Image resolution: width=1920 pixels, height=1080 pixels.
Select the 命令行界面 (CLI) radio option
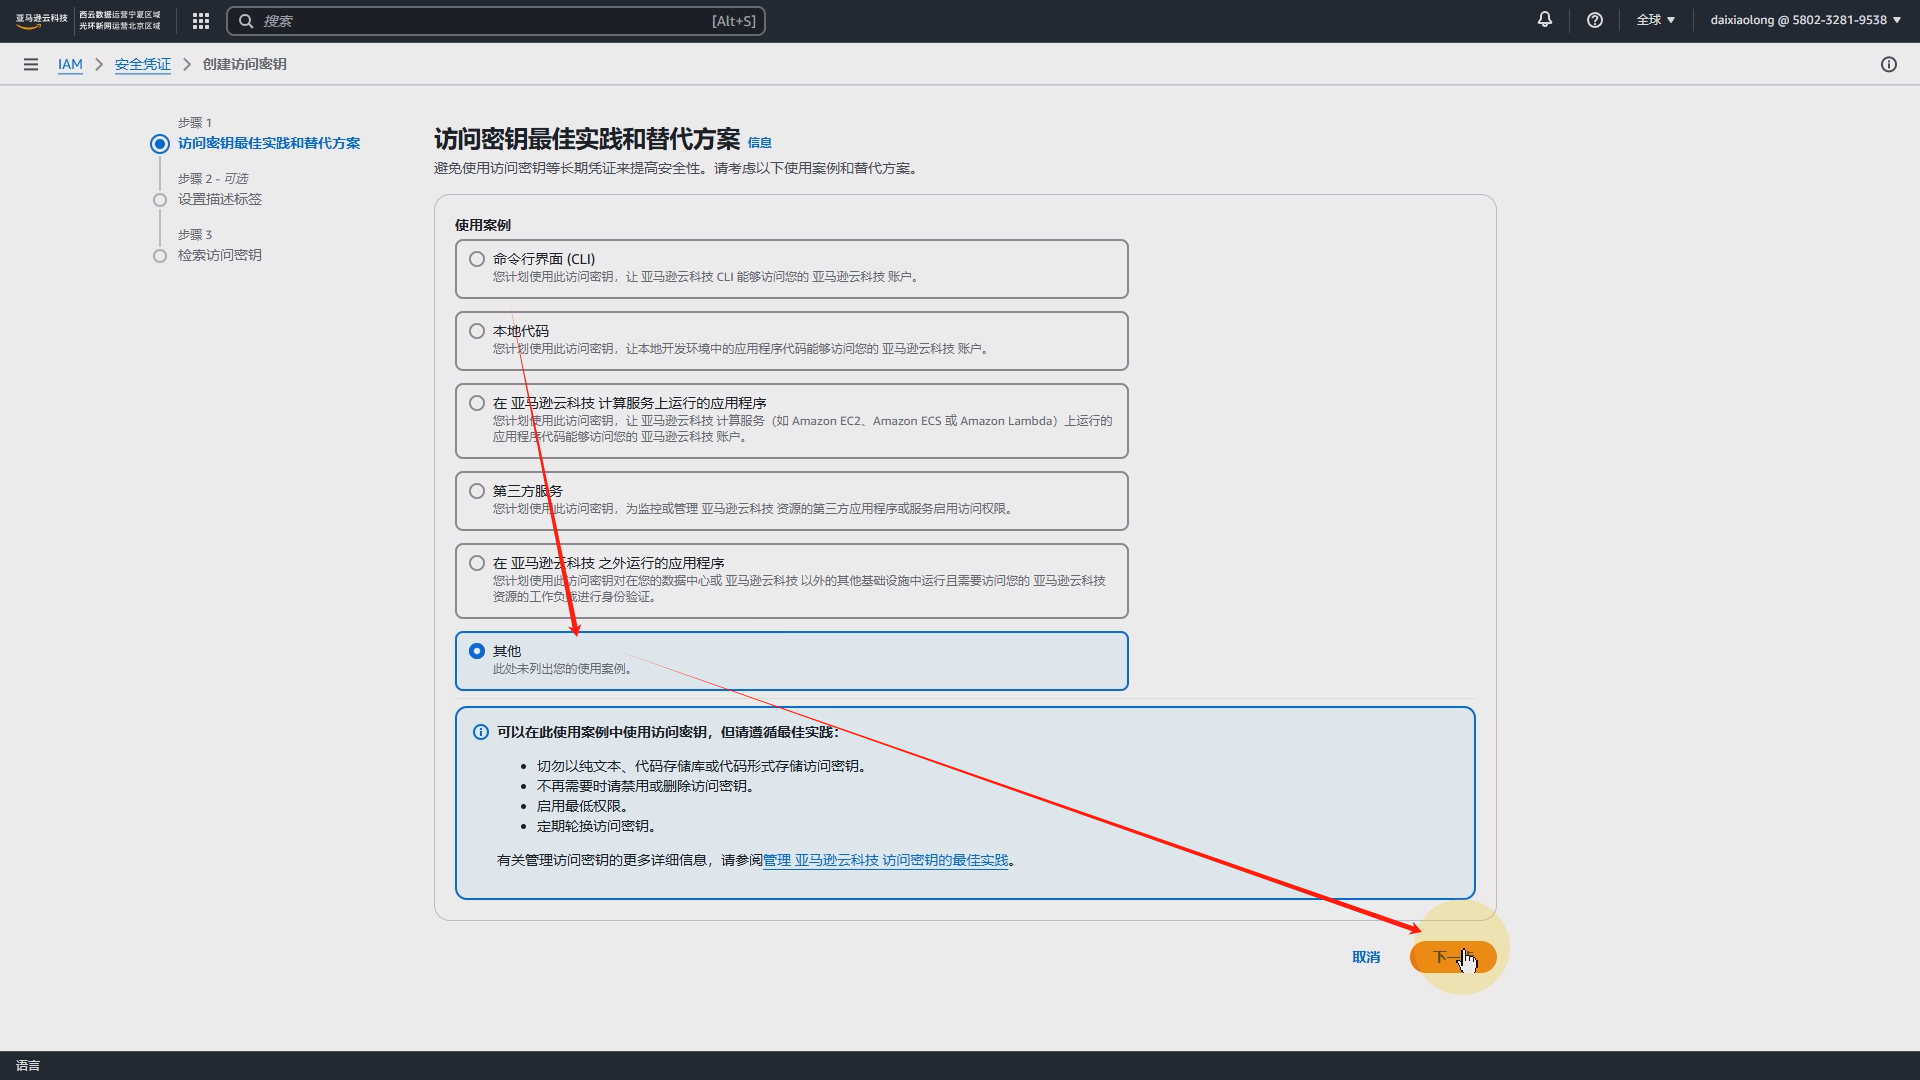pos(477,259)
